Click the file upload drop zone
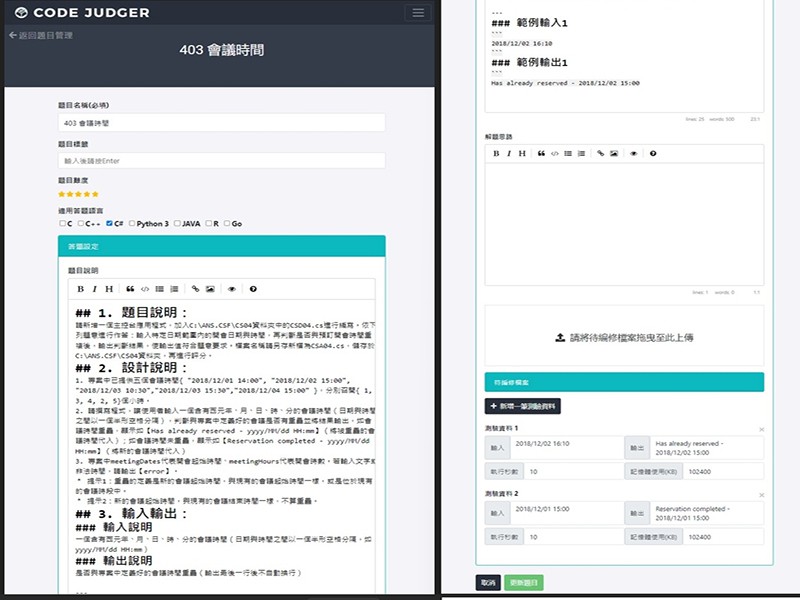This screenshot has width=800, height=600. coord(624,336)
